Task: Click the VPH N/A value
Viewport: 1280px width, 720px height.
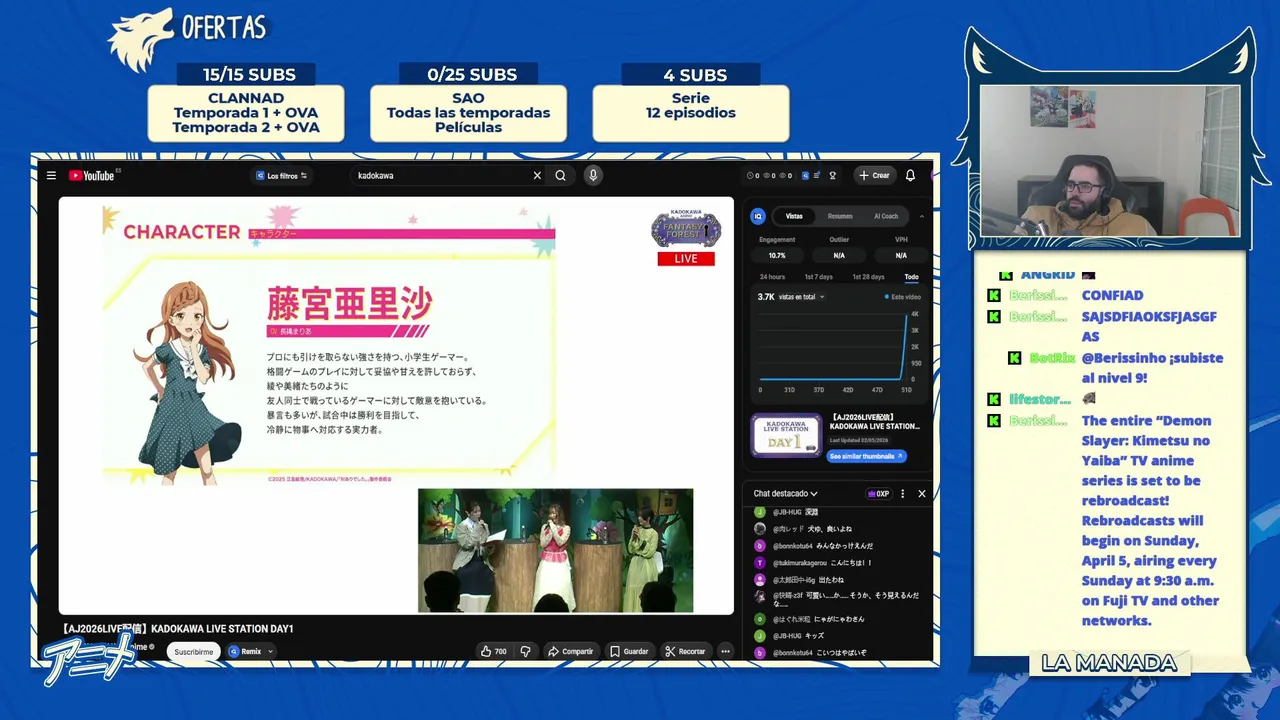Action: 901,255
